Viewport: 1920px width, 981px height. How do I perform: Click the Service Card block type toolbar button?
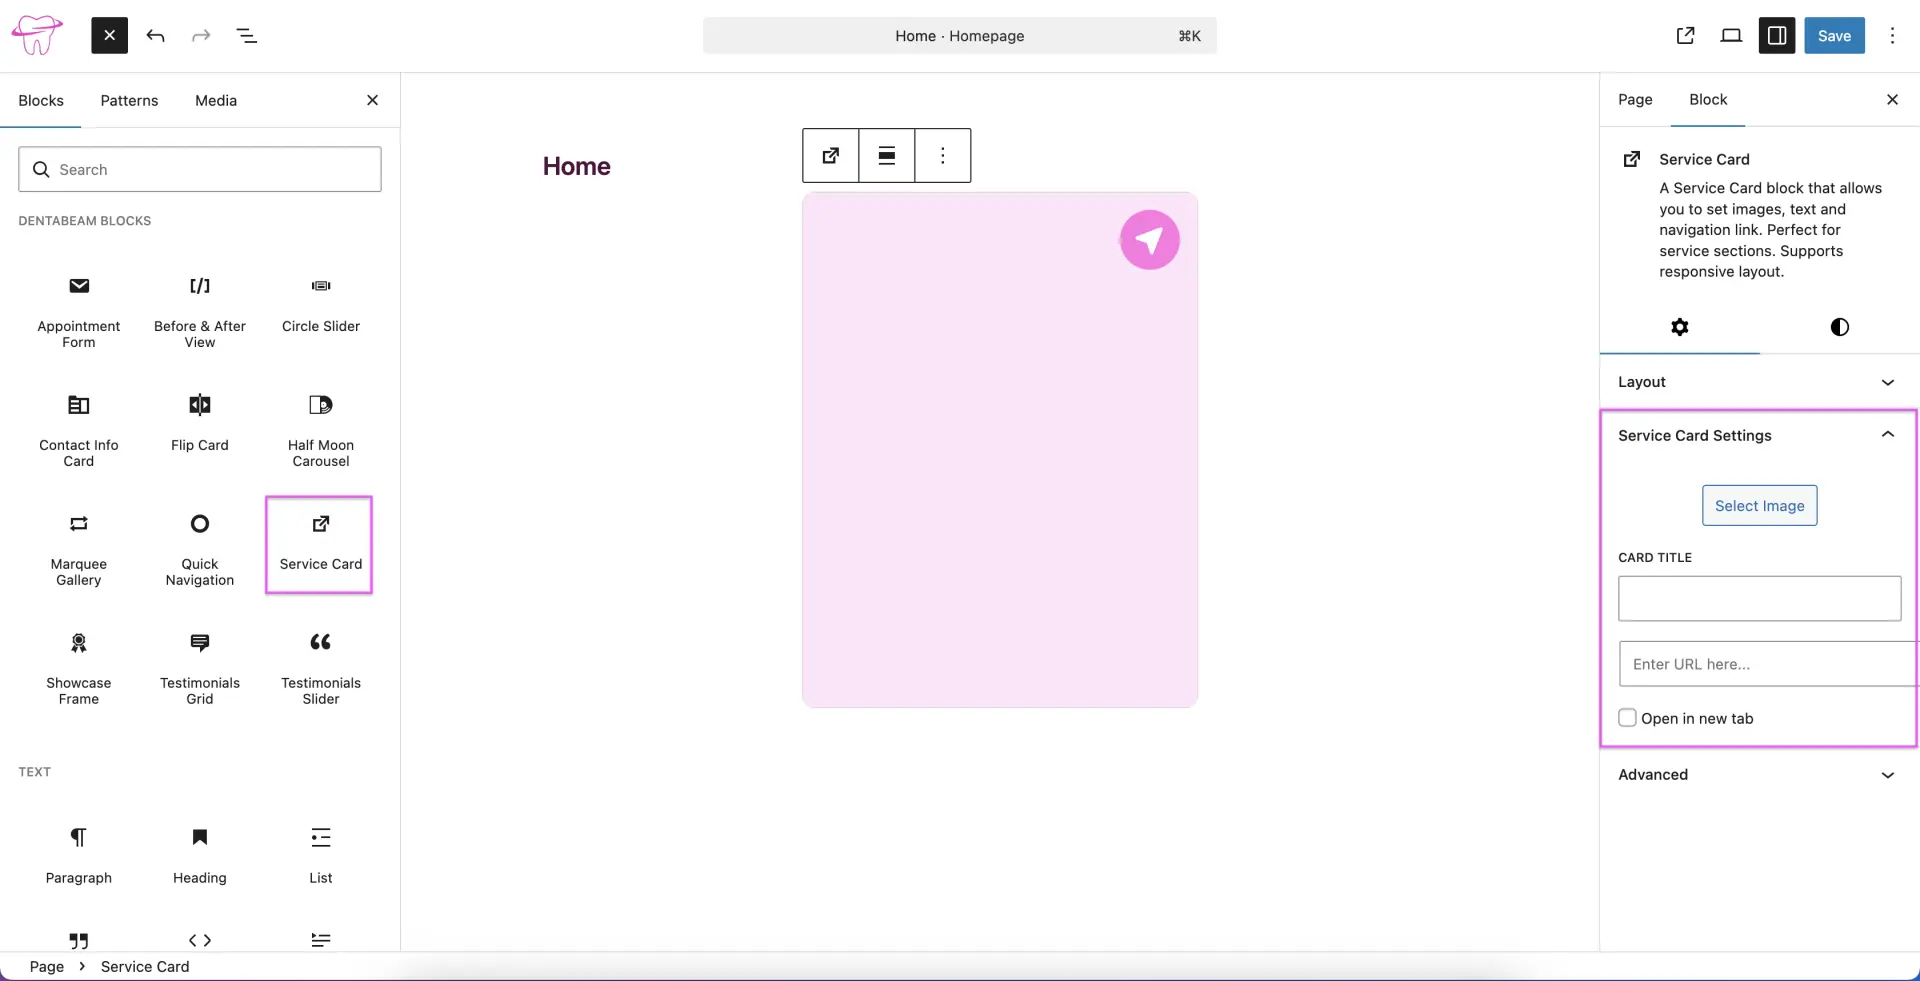831,155
